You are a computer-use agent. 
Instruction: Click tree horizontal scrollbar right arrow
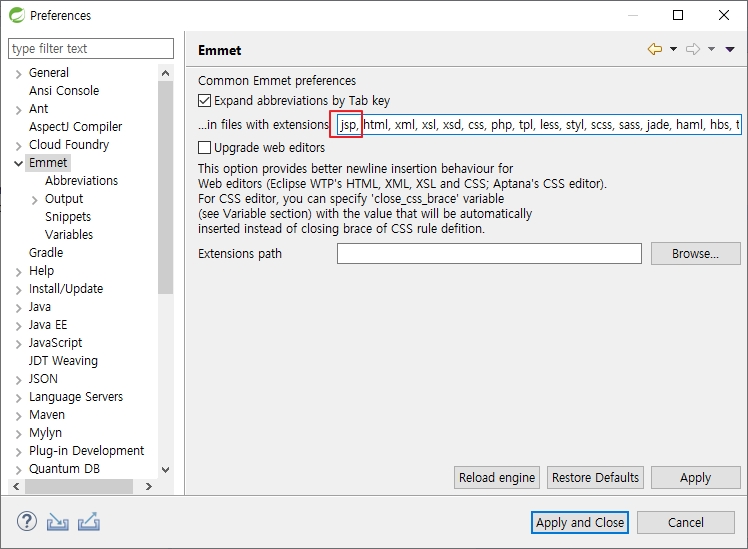(x=149, y=486)
